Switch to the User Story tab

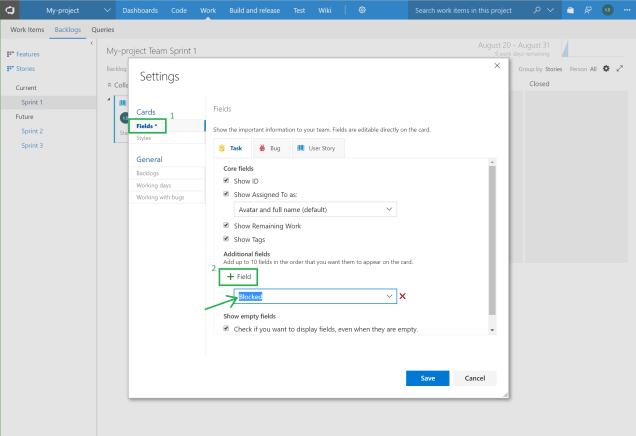[316, 148]
